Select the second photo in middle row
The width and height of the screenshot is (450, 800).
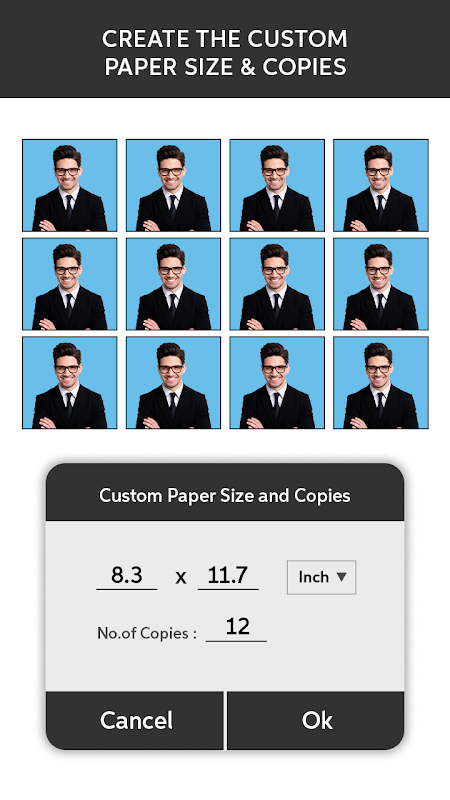[173, 284]
